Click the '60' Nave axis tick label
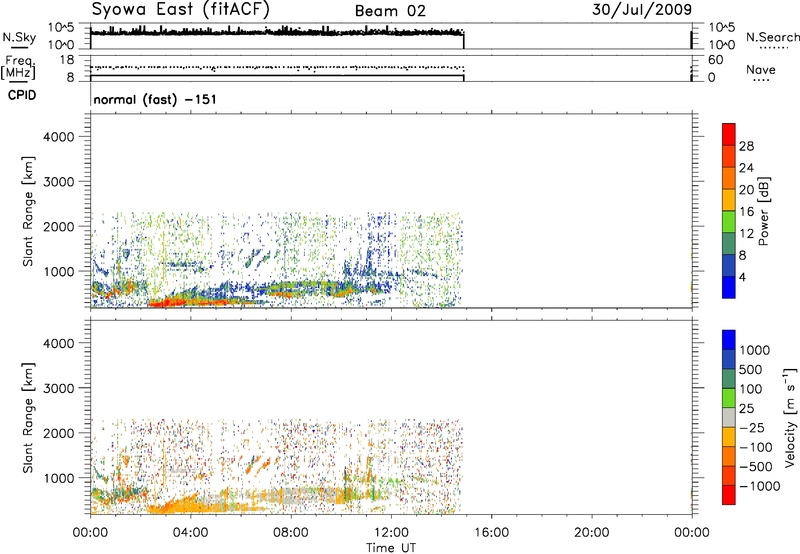Image resolution: width=800 pixels, height=554 pixels. coord(715,60)
